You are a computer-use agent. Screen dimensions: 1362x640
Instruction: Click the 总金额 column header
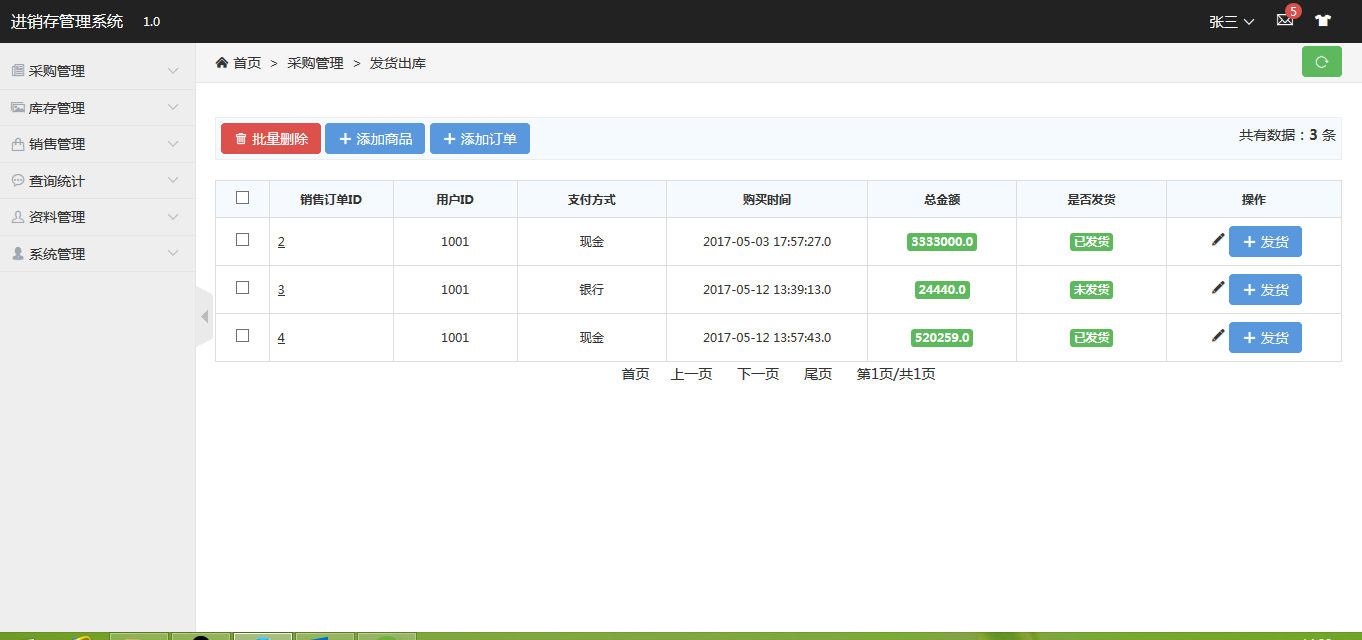(942, 199)
